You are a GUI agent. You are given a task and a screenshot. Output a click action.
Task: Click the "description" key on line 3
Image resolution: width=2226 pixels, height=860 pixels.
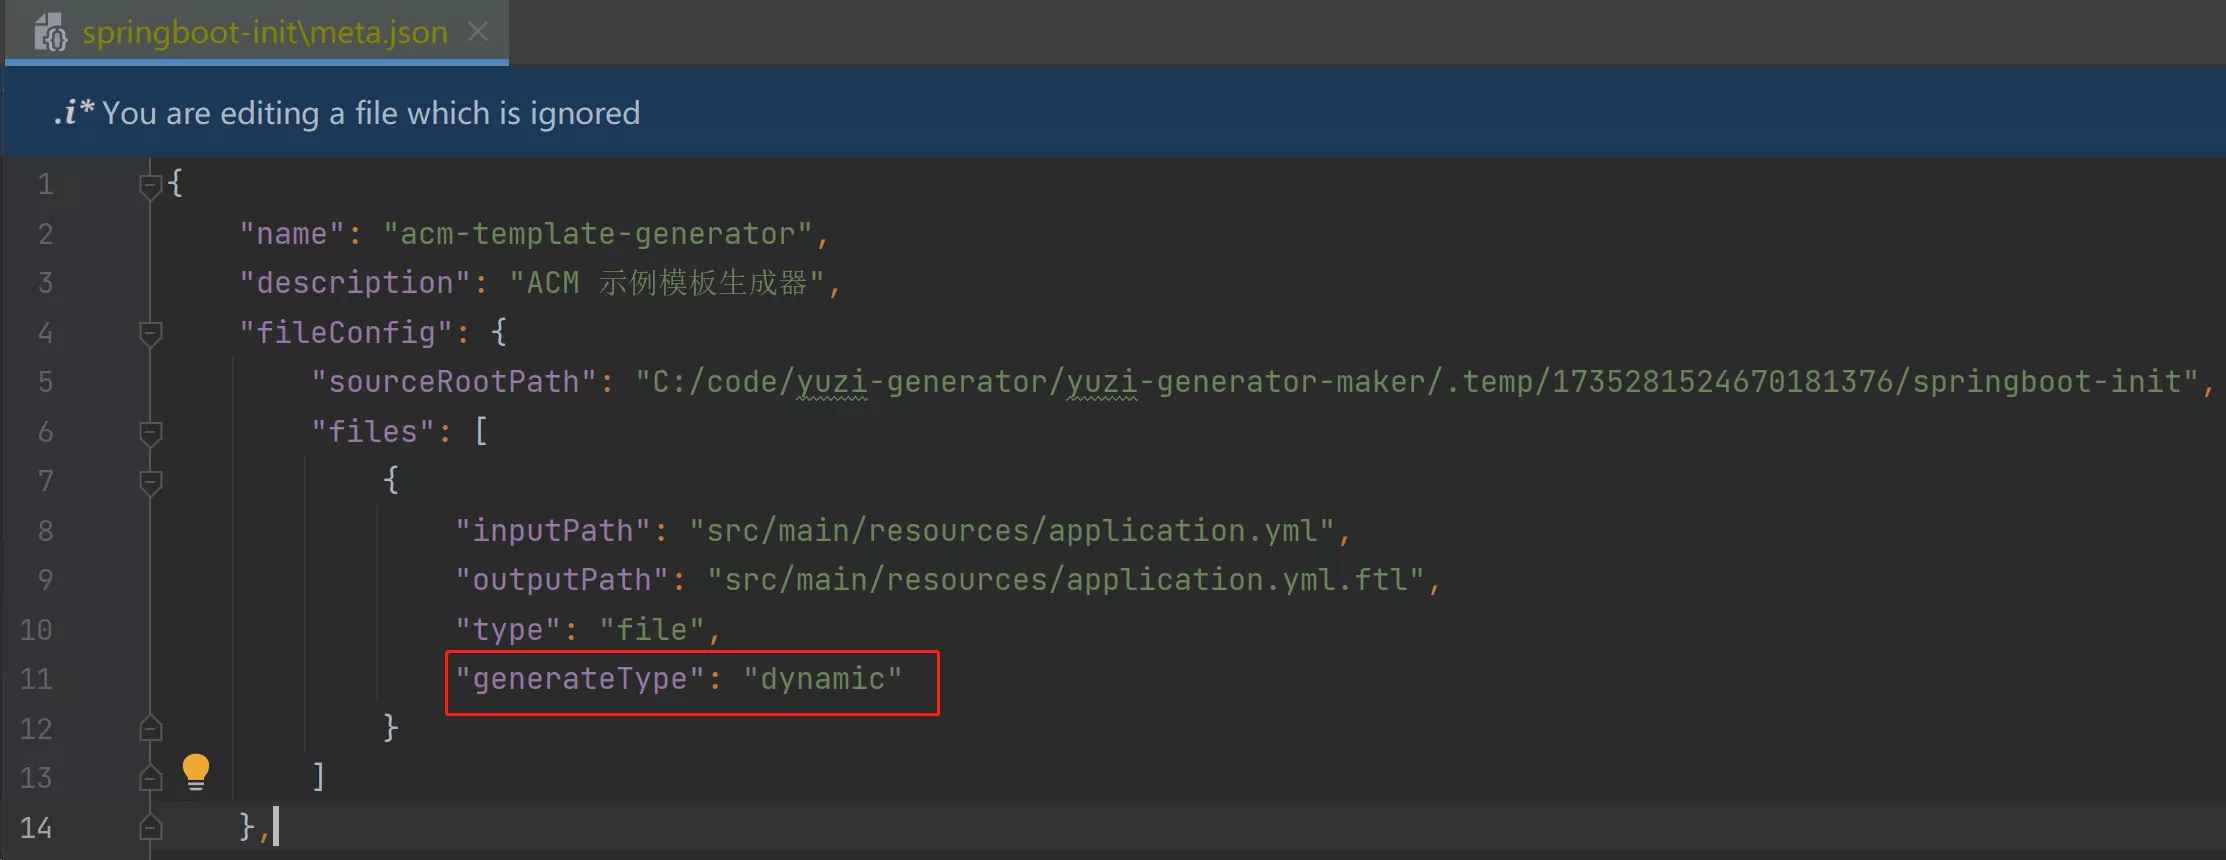point(355,283)
